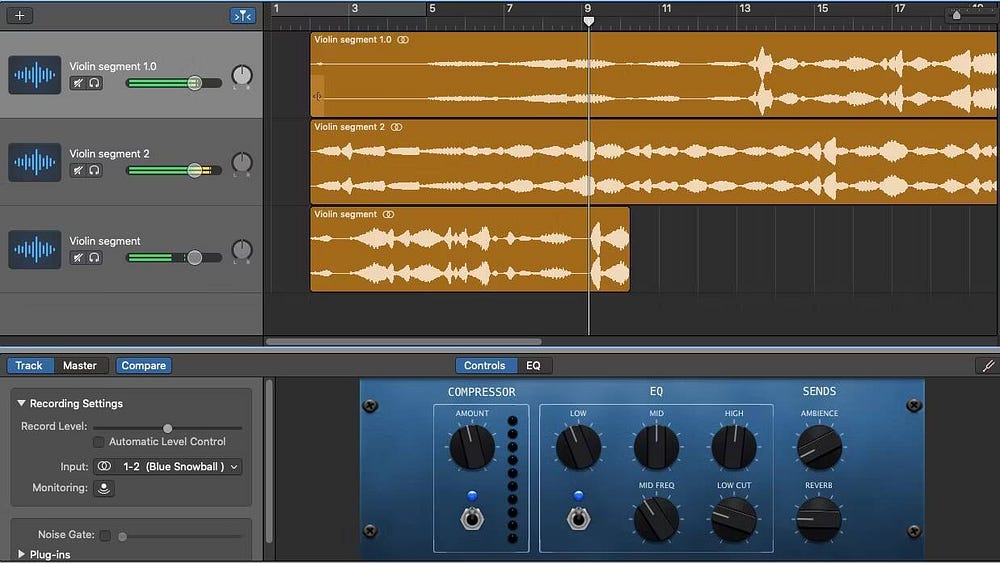Click the add new track plus icon
Viewport: 1000px width, 563px height.
[19, 15]
